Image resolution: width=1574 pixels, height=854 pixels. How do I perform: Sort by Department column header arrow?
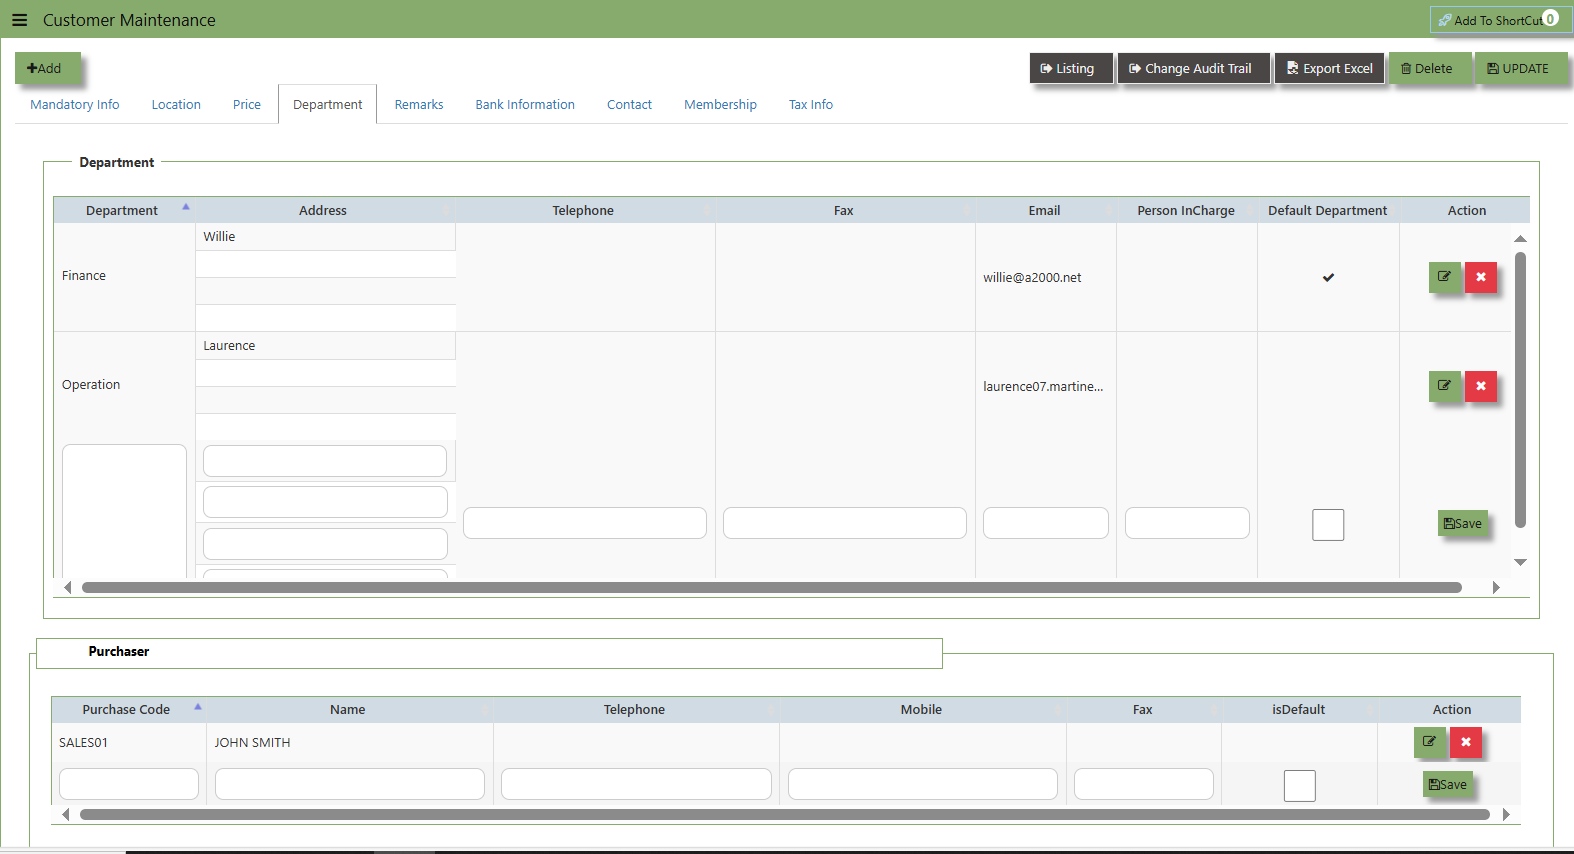pyautogui.click(x=186, y=207)
